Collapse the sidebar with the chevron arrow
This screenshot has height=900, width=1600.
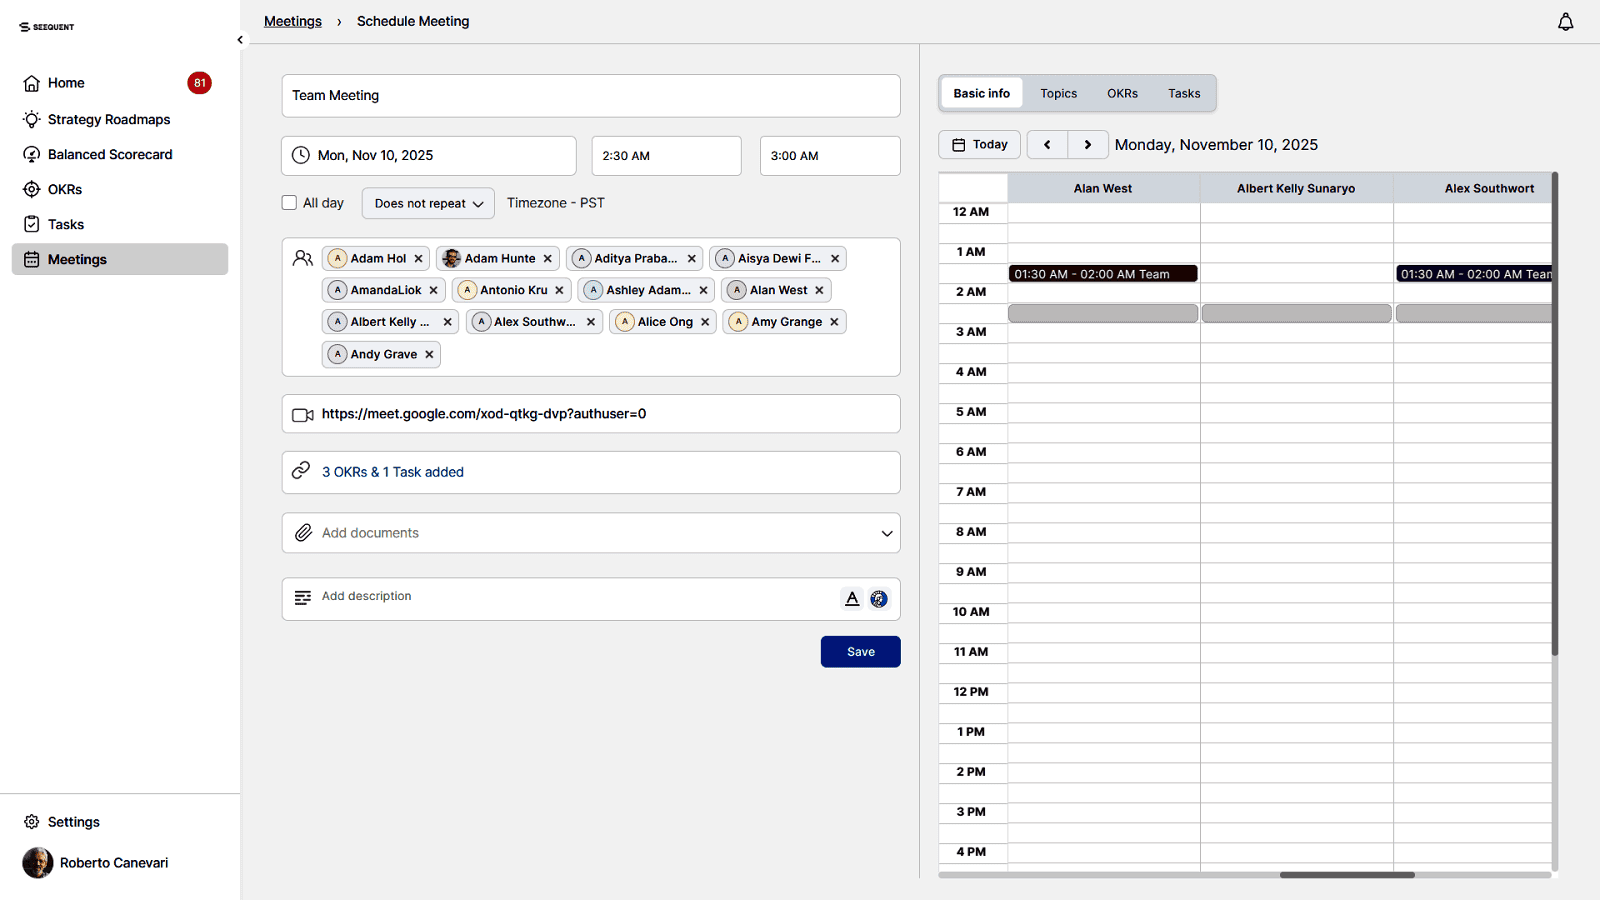[240, 40]
